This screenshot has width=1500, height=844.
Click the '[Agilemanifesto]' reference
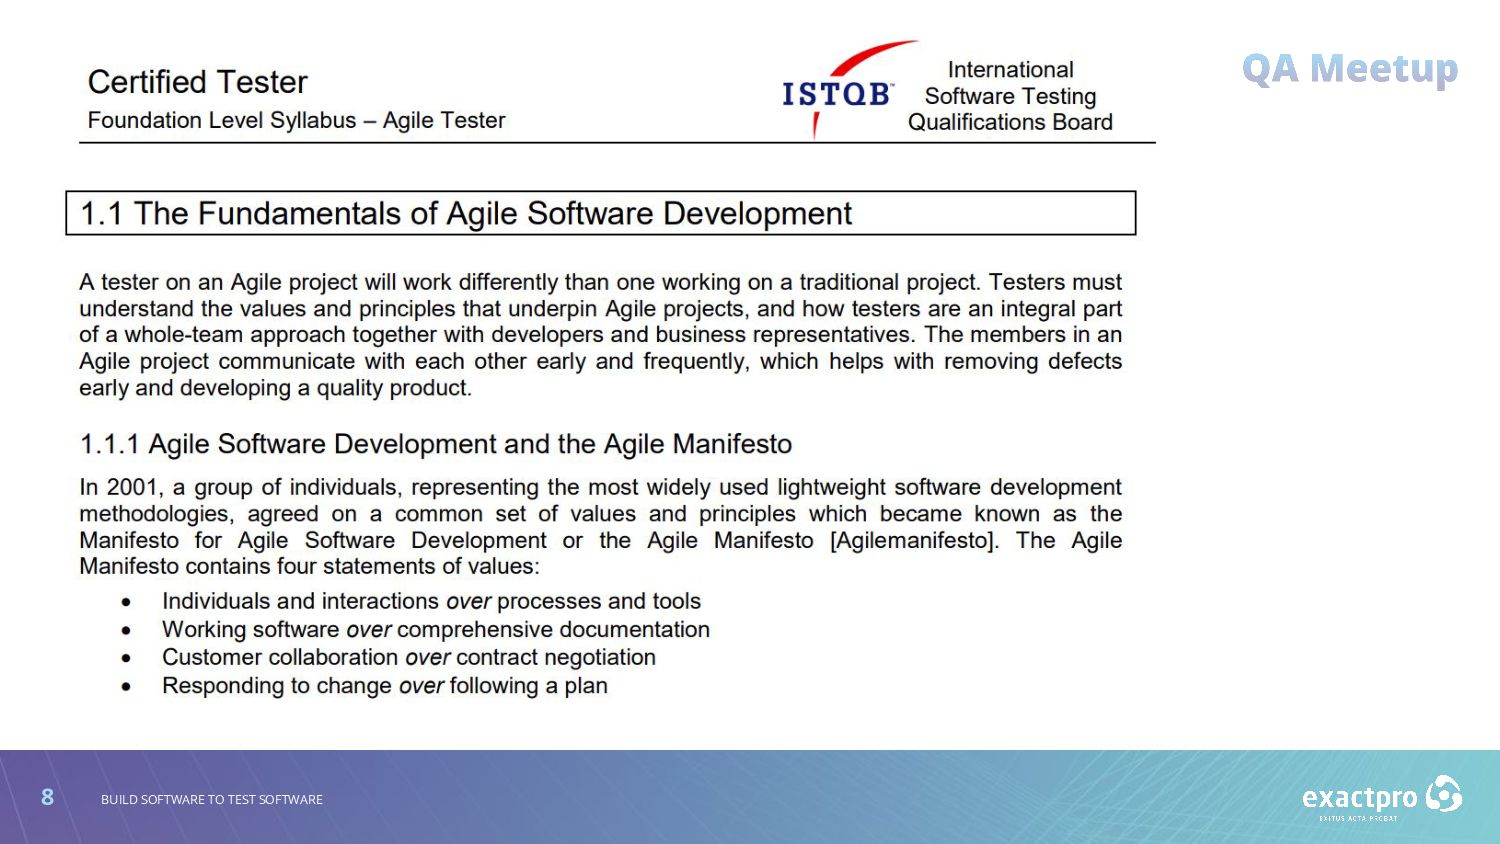(914, 541)
